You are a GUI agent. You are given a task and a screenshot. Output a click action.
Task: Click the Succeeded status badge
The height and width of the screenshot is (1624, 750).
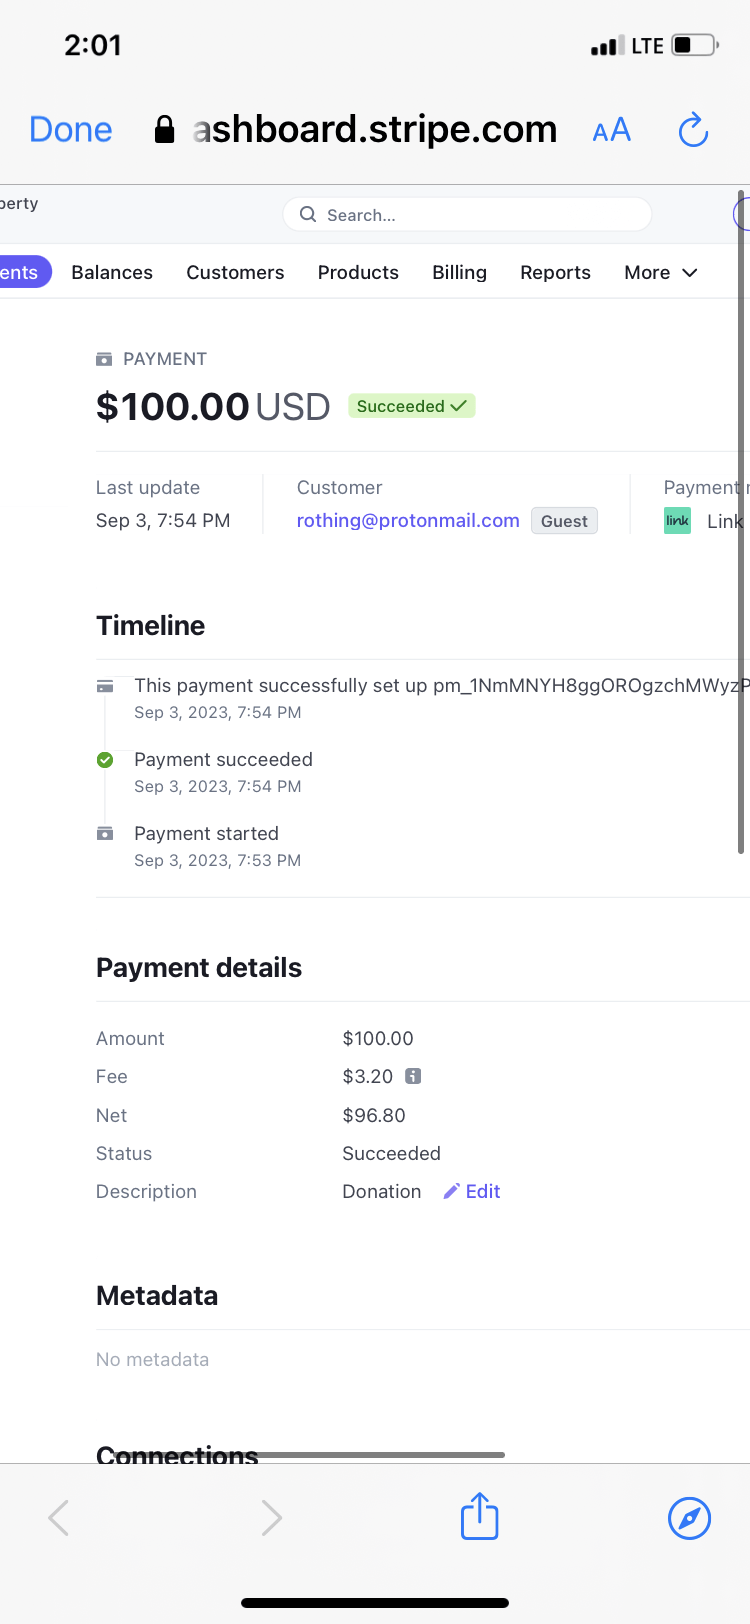click(411, 406)
